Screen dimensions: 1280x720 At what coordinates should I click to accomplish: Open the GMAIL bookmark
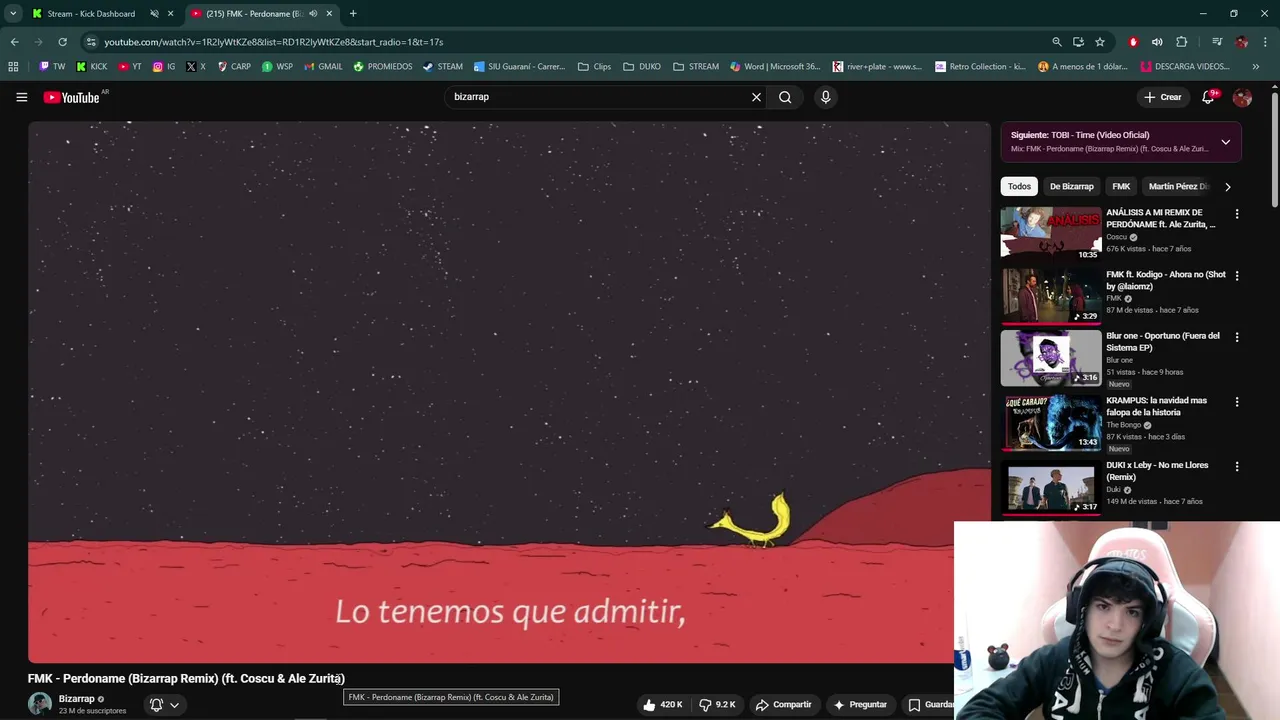point(322,67)
